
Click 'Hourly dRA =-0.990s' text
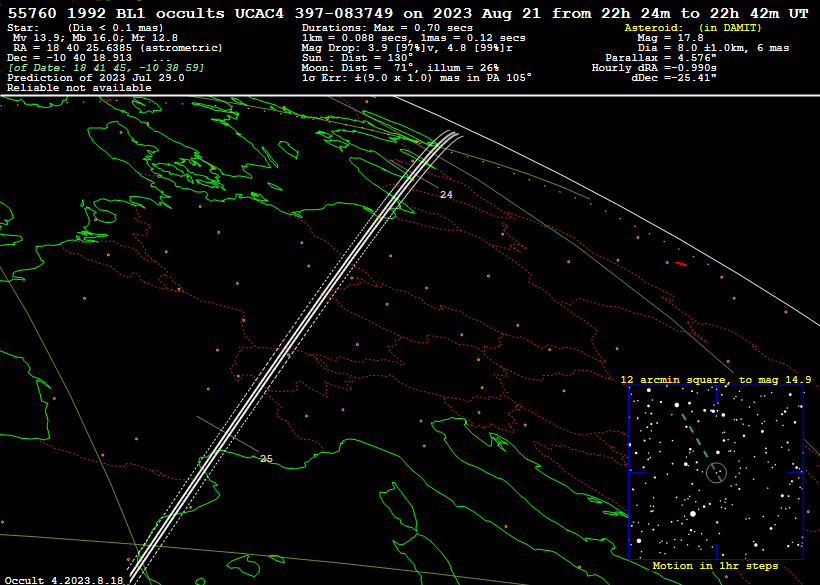[x=654, y=67]
